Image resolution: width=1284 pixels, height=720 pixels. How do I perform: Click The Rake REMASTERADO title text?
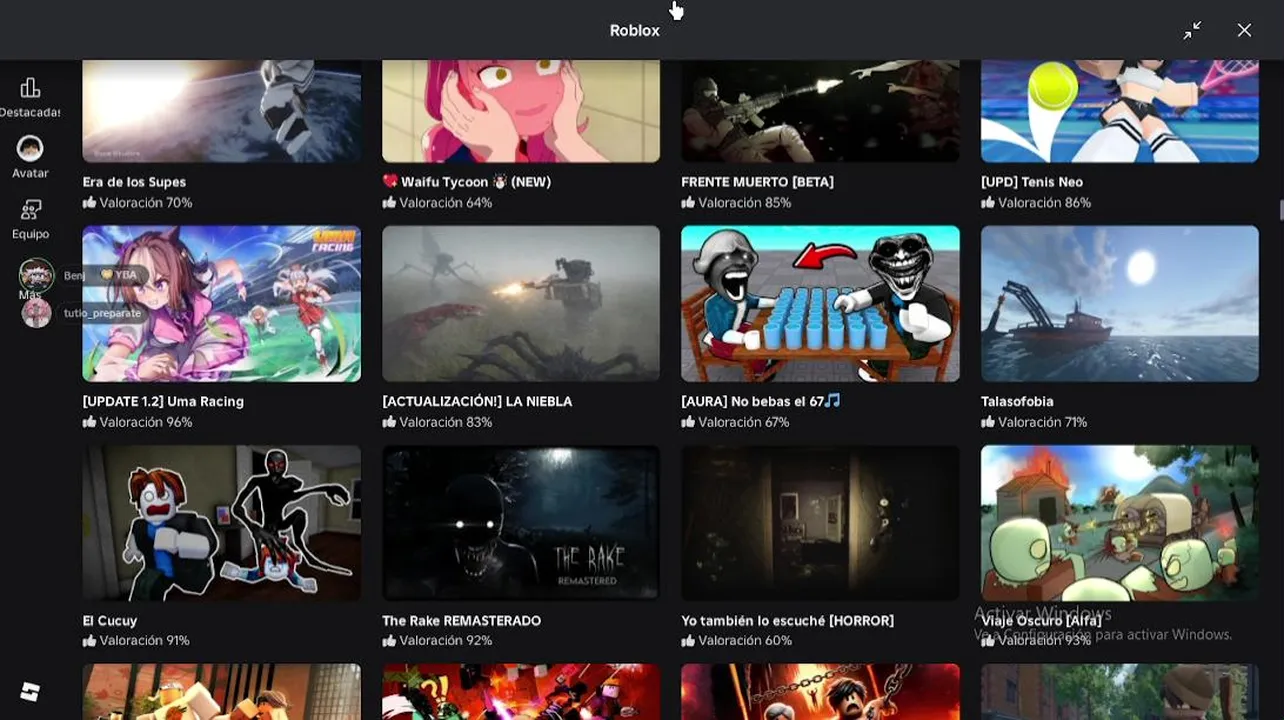click(x=461, y=620)
